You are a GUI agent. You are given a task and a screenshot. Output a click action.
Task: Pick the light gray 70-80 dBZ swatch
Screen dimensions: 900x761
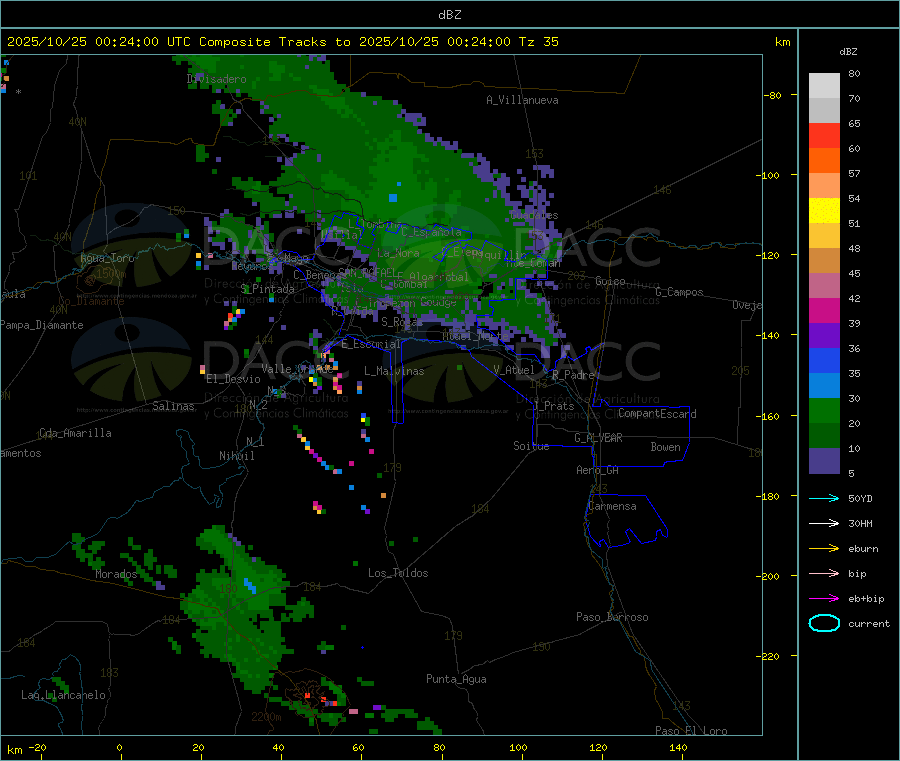[x=824, y=86]
